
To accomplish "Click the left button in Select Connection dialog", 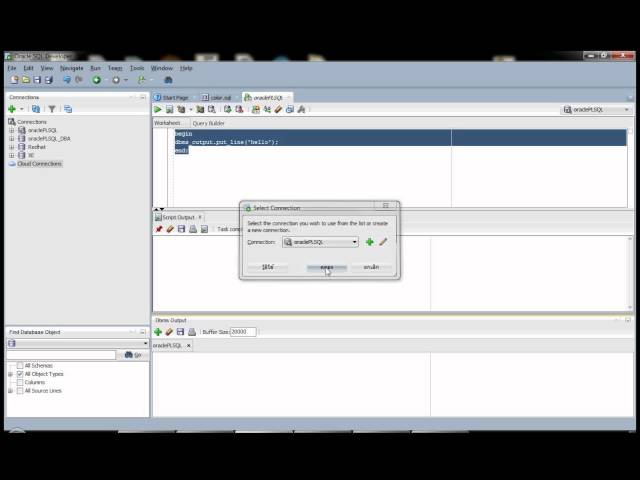I will tap(267, 267).
